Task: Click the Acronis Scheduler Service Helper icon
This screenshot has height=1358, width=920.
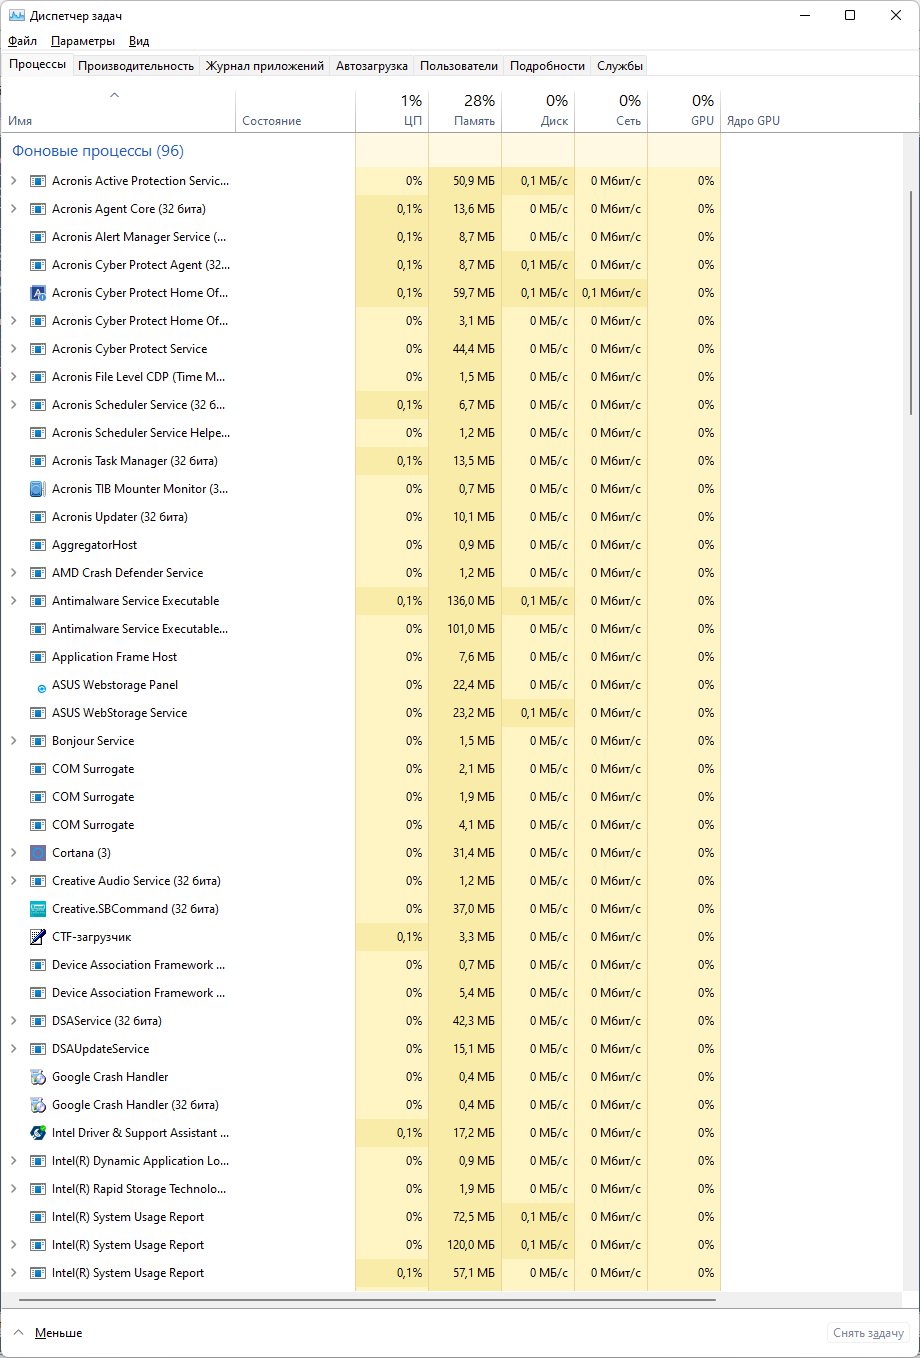Action: click(38, 433)
